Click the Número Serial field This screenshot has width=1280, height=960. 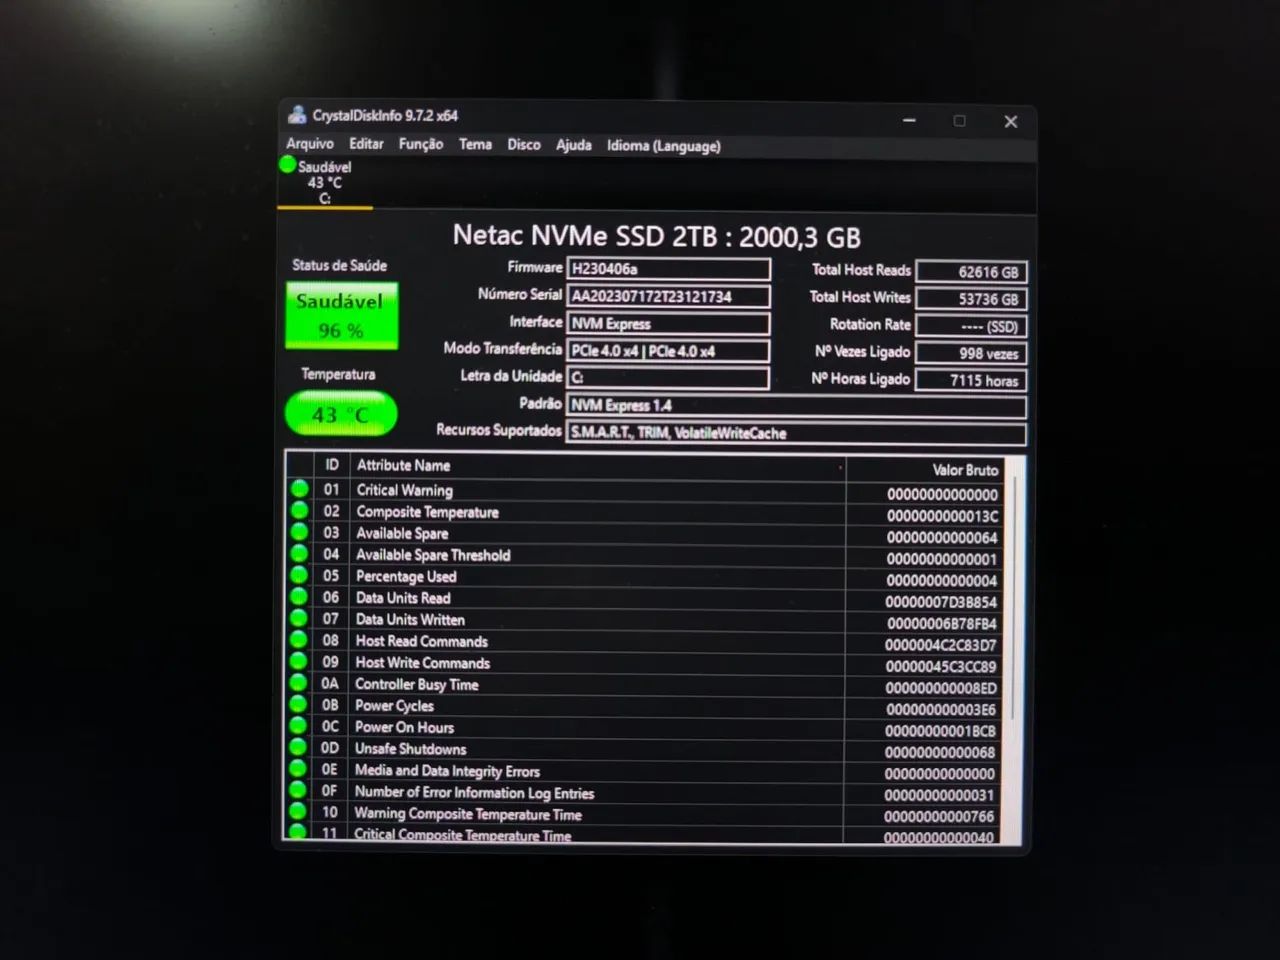tap(668, 297)
